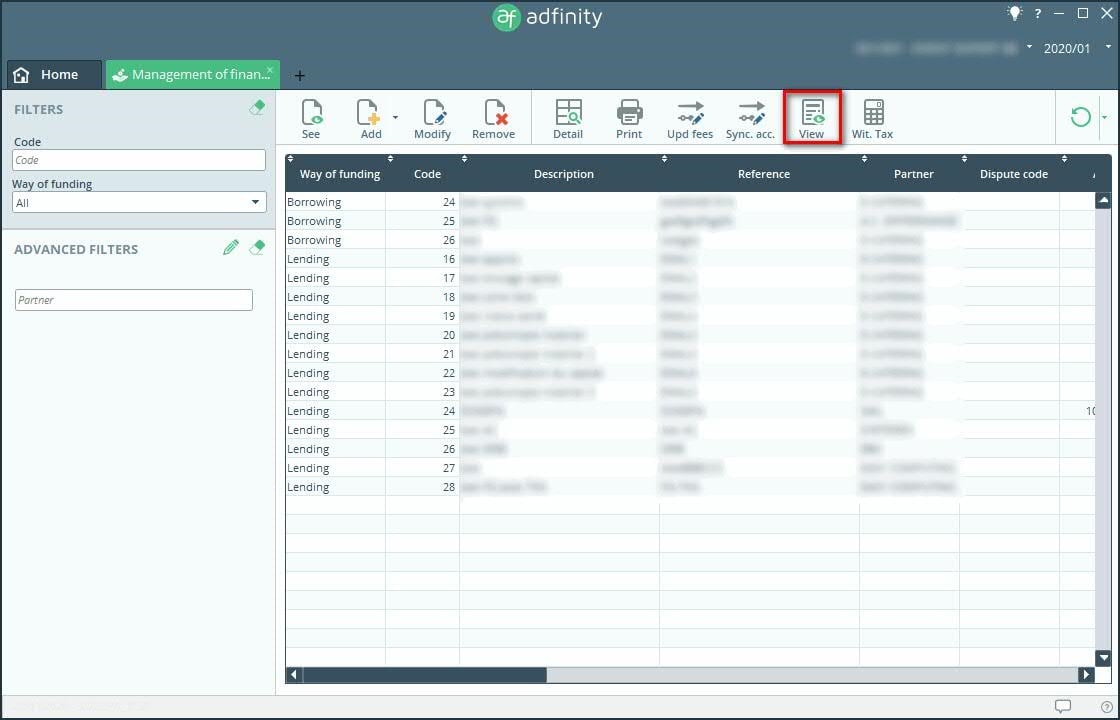Expand the Add button dropdown arrow
This screenshot has width=1120, height=720.
click(x=395, y=117)
